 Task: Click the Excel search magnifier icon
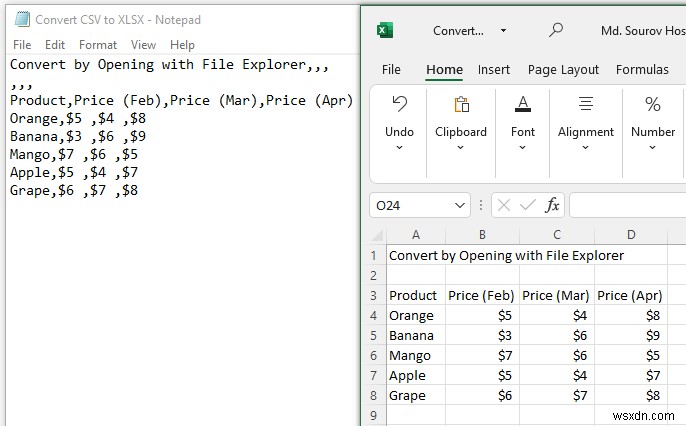click(x=556, y=30)
